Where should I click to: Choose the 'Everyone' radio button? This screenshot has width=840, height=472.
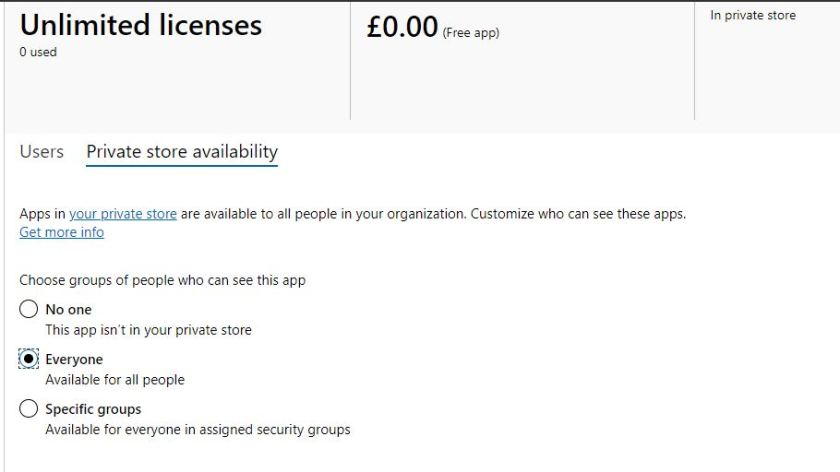click(x=29, y=359)
